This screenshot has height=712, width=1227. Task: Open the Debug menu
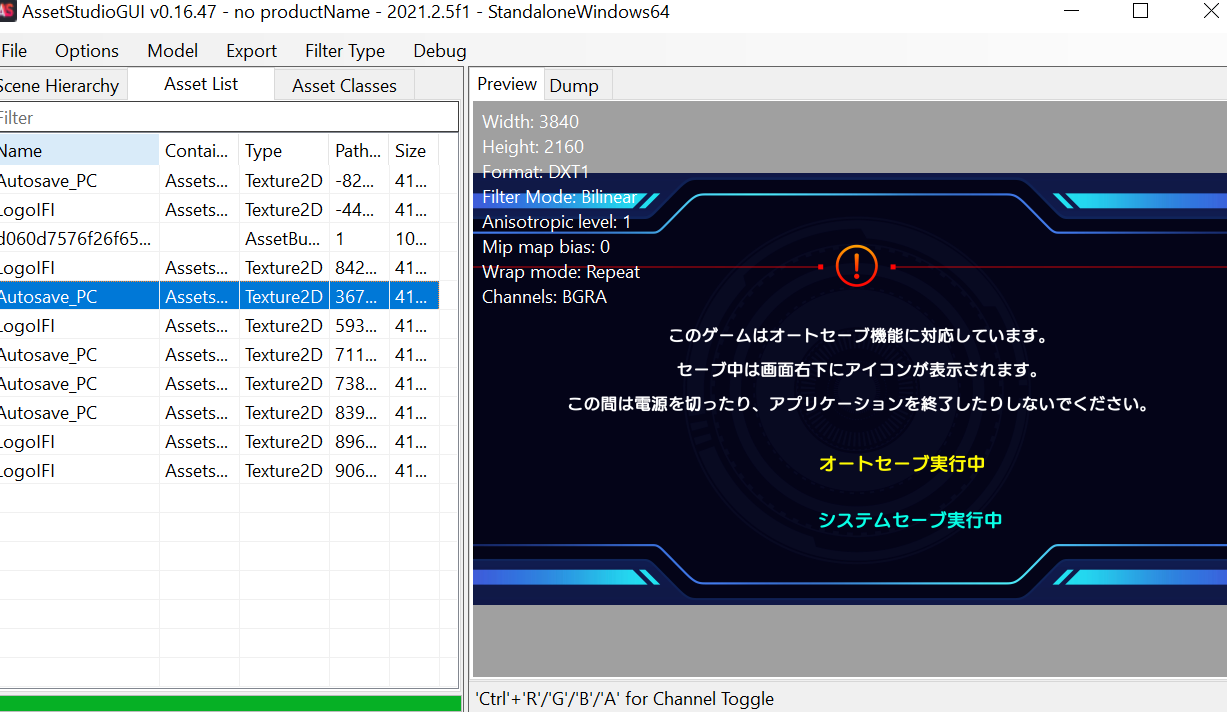440,51
